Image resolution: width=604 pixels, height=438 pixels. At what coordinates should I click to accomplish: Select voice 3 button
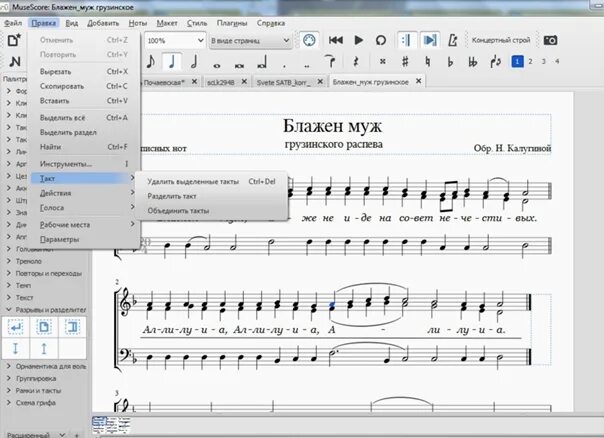pos(544,61)
